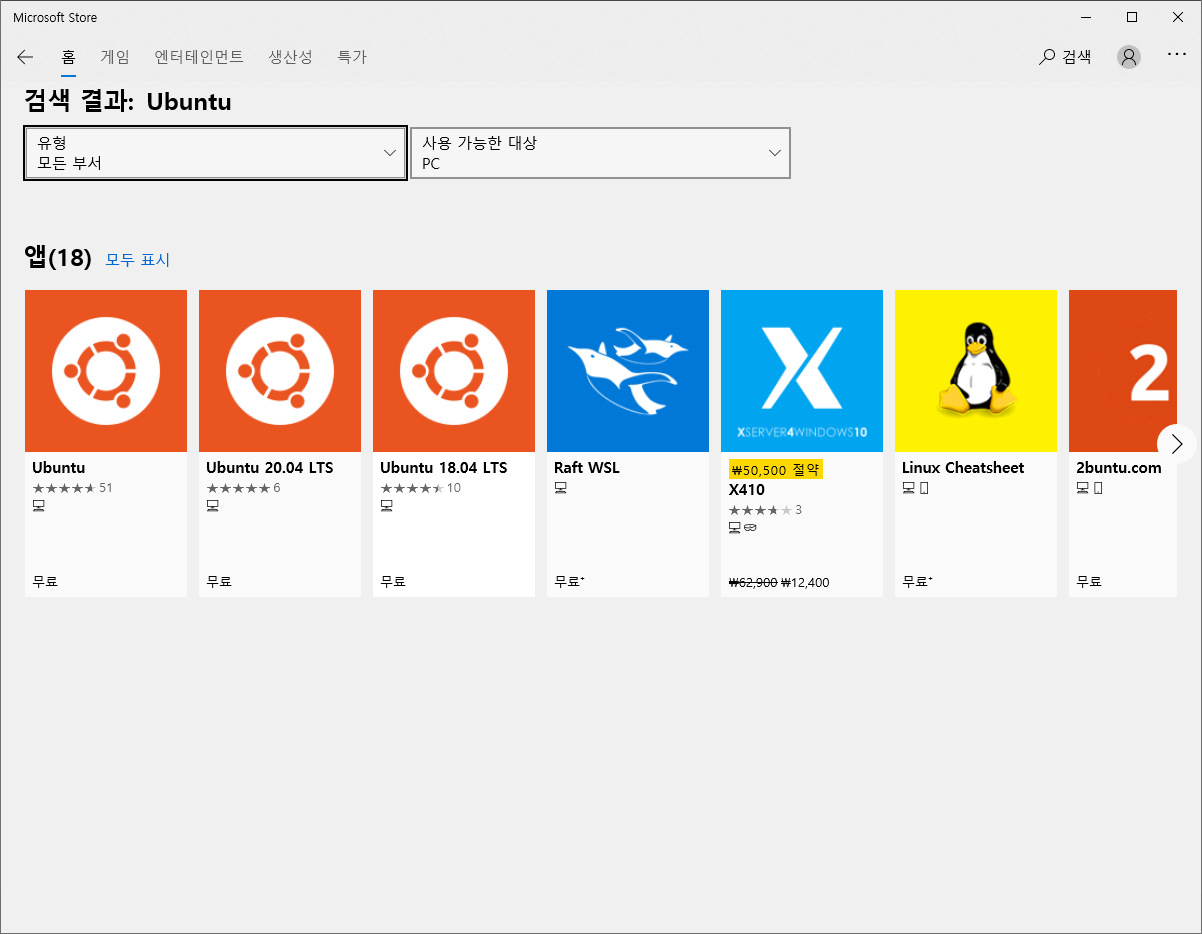The width and height of the screenshot is (1202, 934).
Task: Open the Ubuntu 20.04 LTS tile logo
Action: point(280,371)
